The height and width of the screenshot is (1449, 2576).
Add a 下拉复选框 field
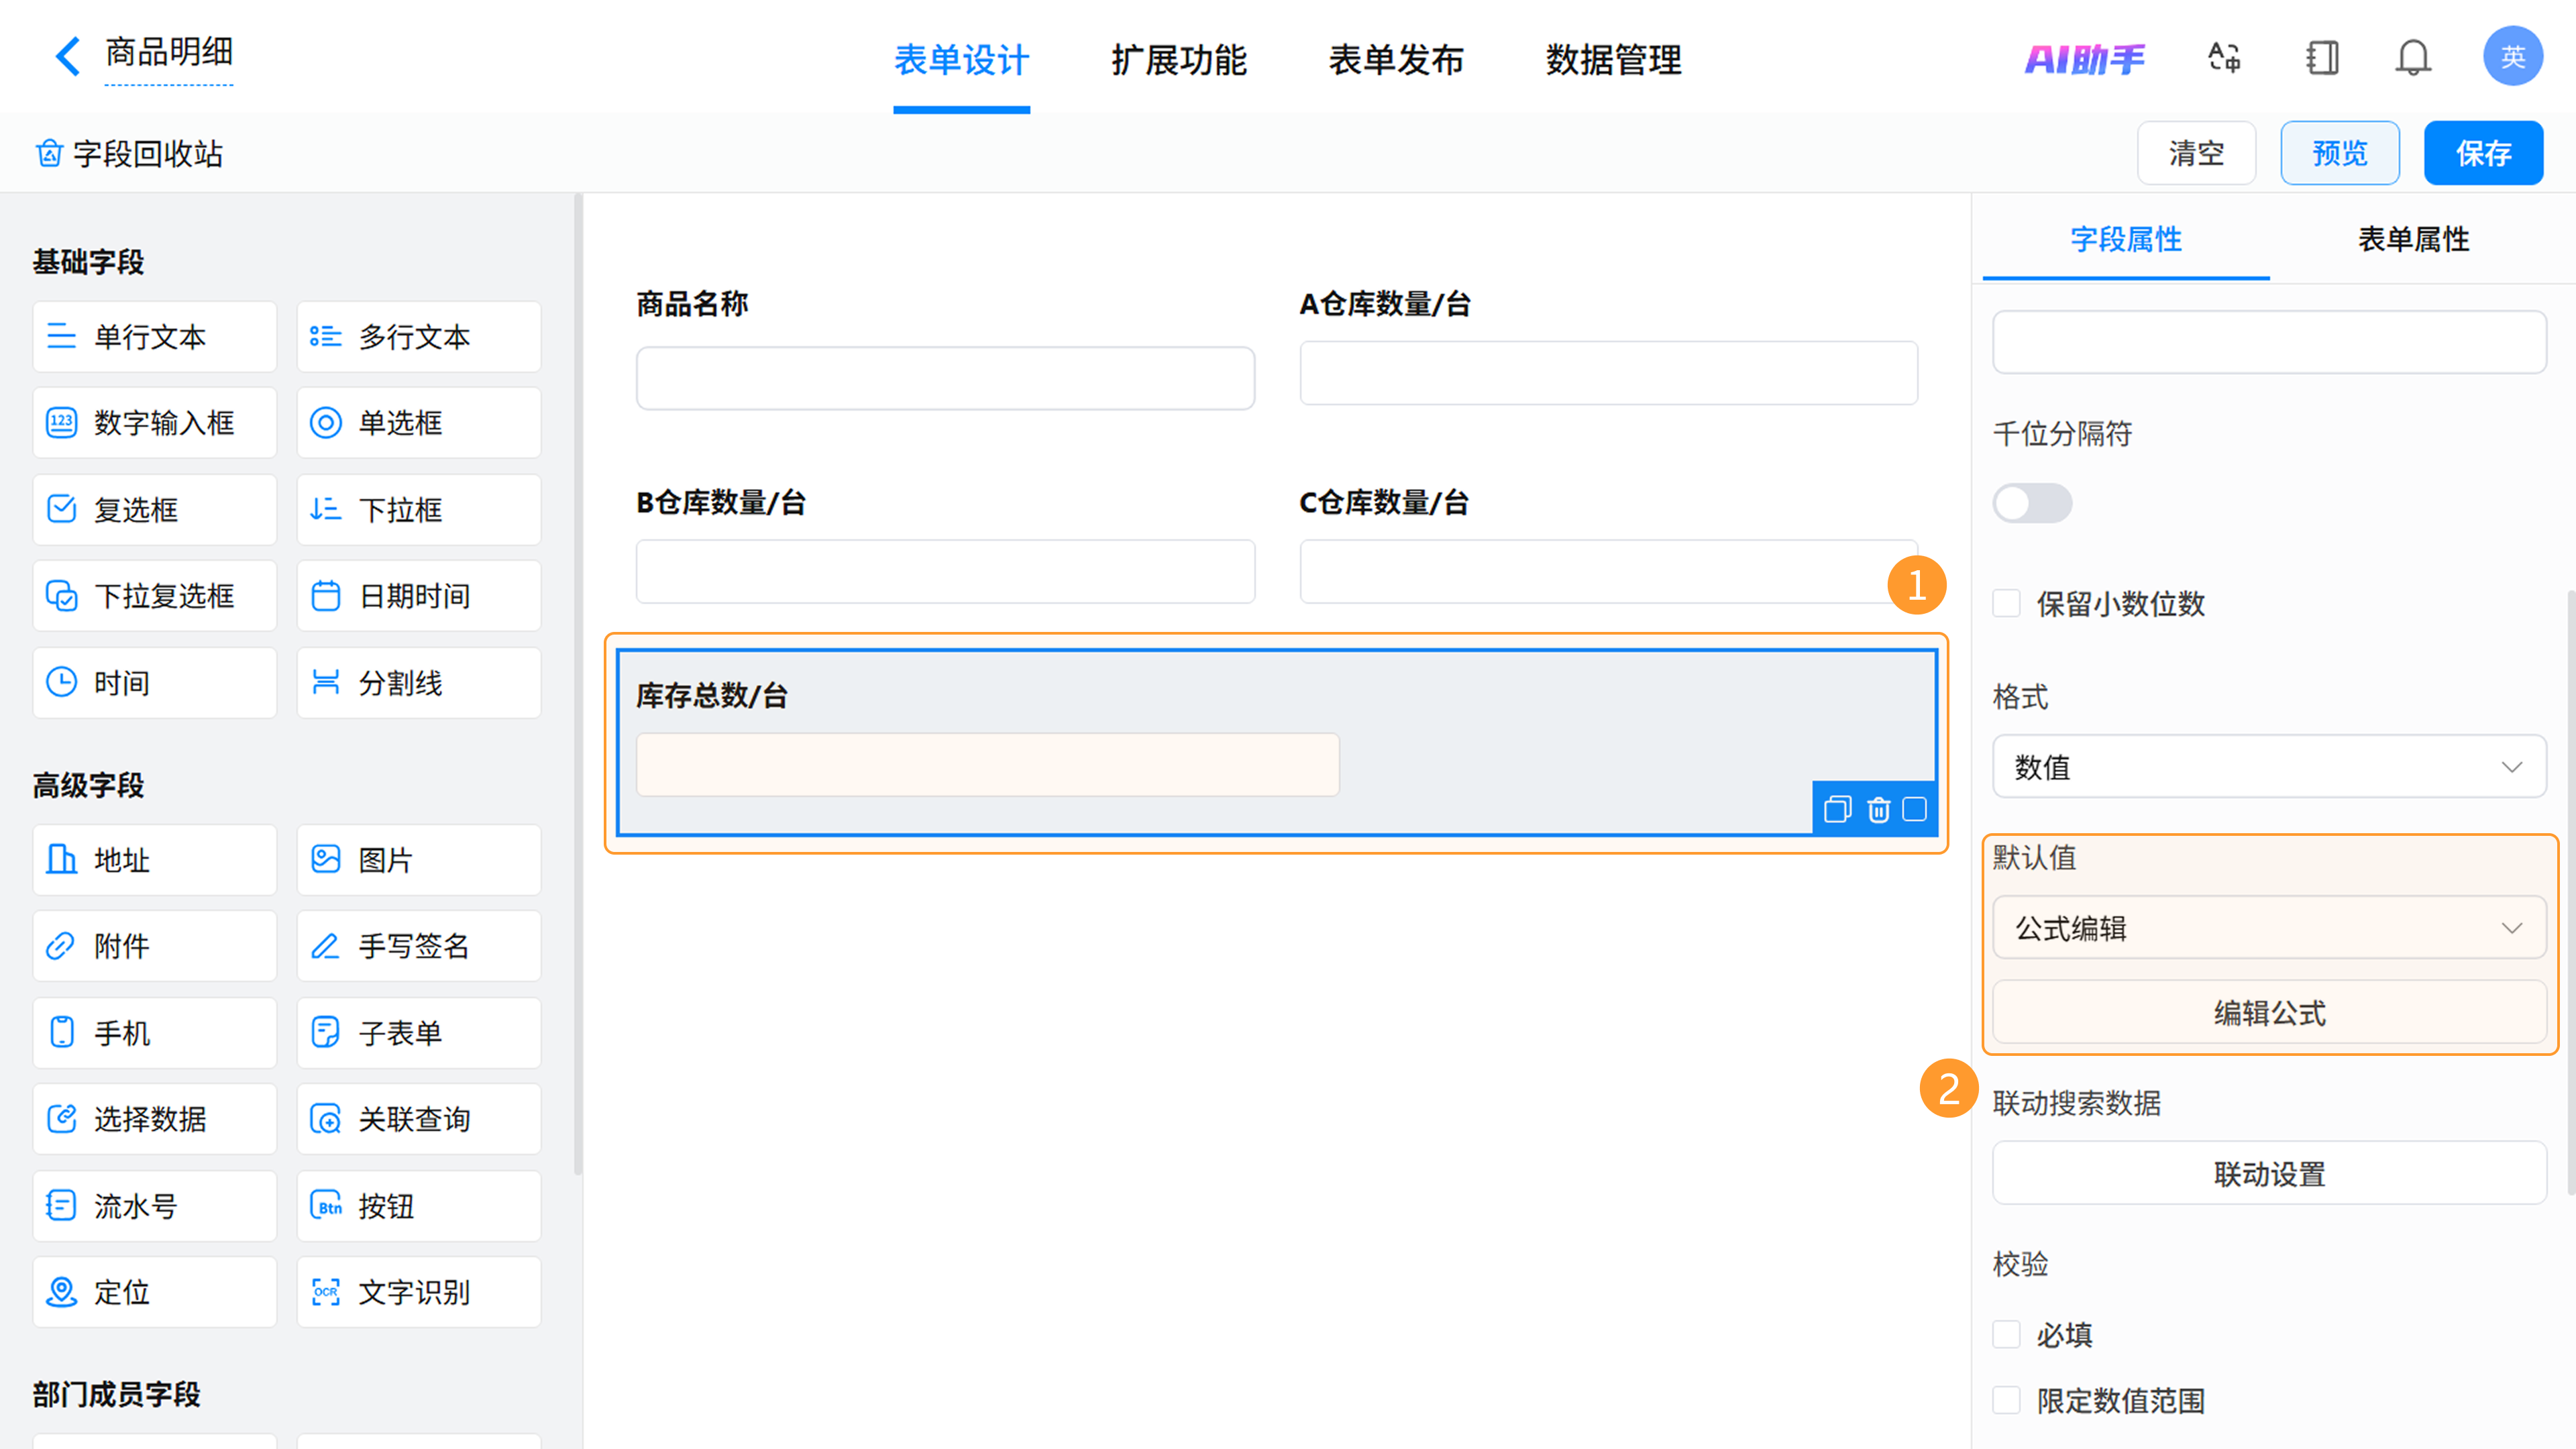coord(155,596)
